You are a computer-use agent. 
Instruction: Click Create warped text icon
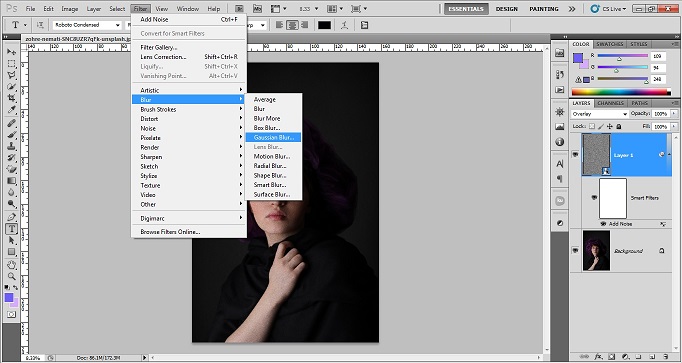point(344,25)
